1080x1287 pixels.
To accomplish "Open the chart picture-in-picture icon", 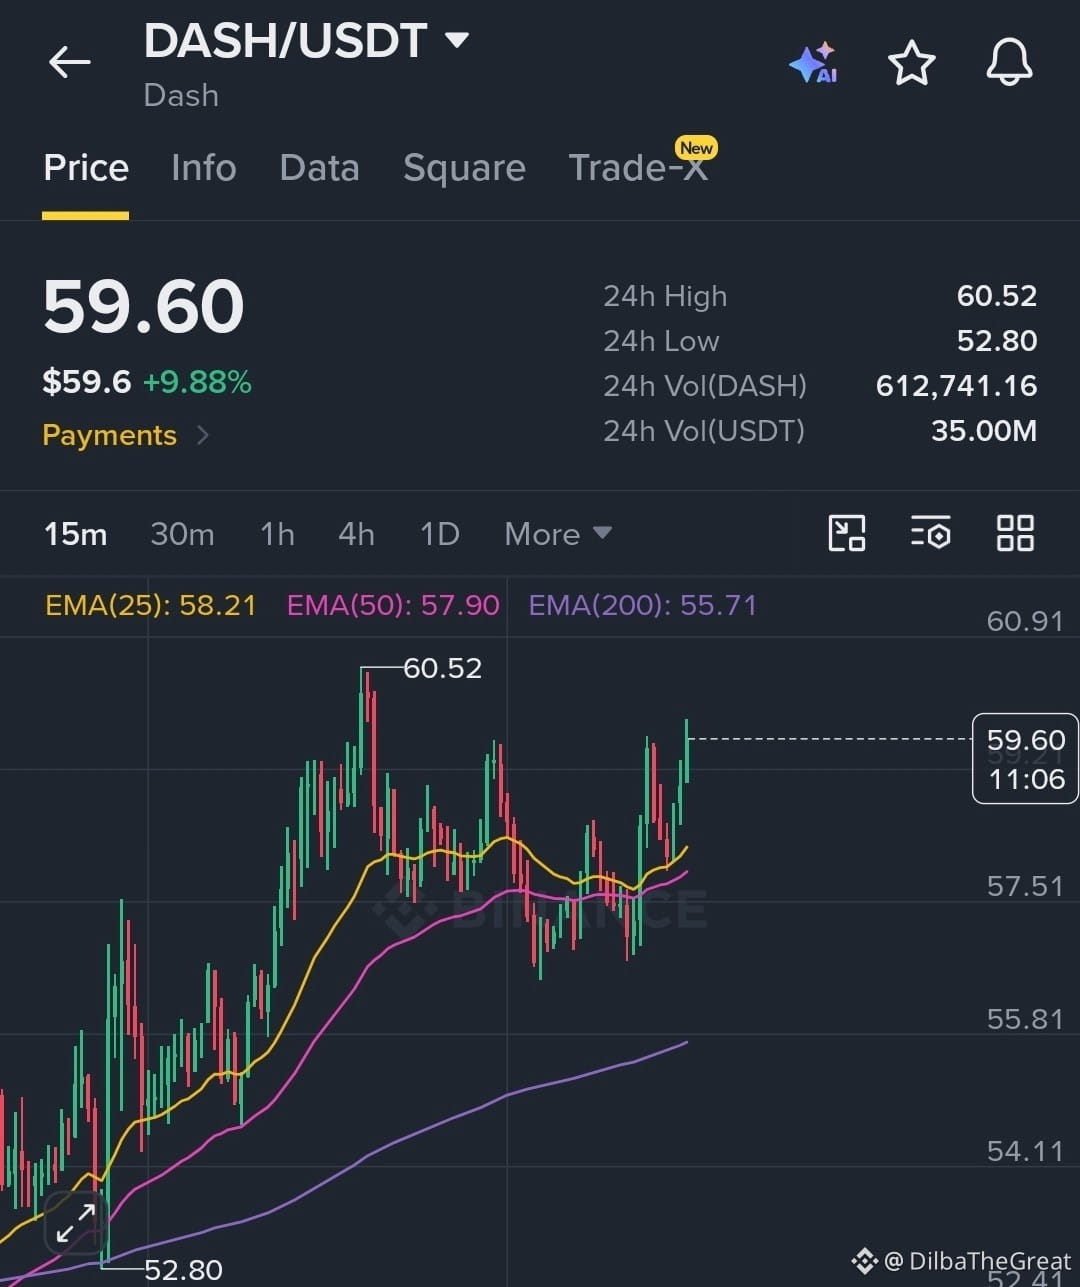I will pyautogui.click(x=847, y=533).
